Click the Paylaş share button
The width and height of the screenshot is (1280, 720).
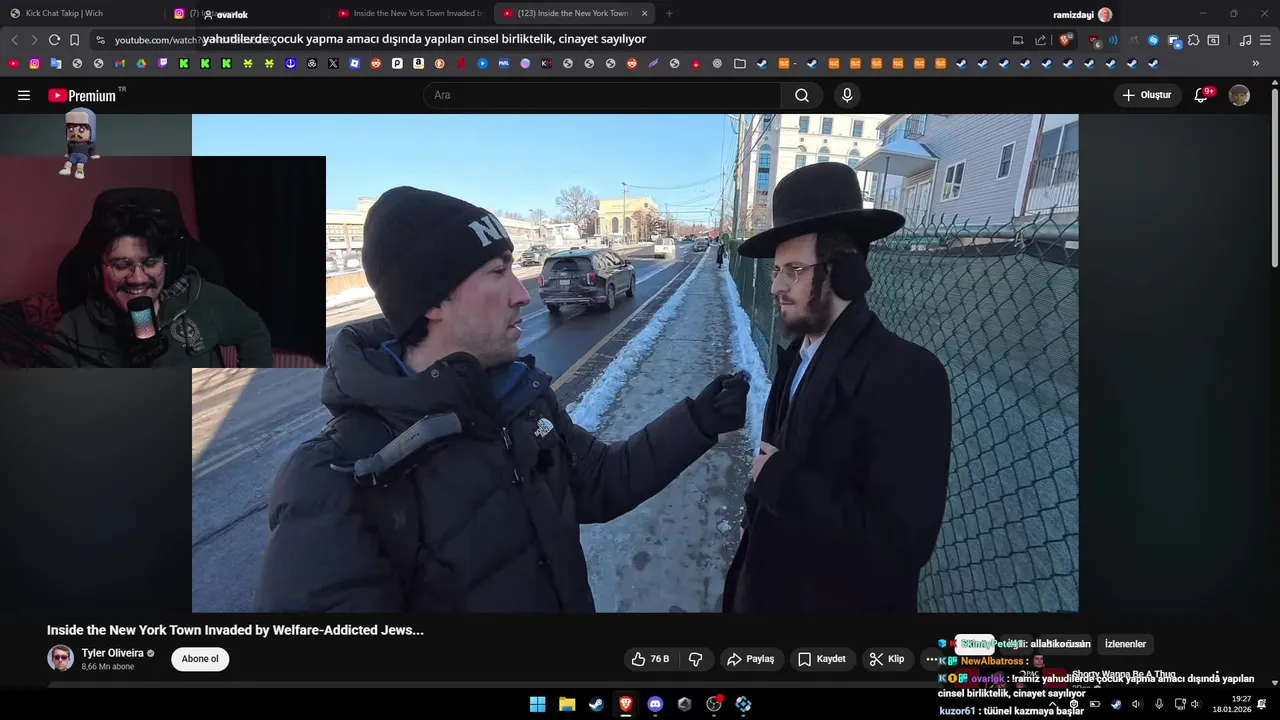pyautogui.click(x=750, y=659)
